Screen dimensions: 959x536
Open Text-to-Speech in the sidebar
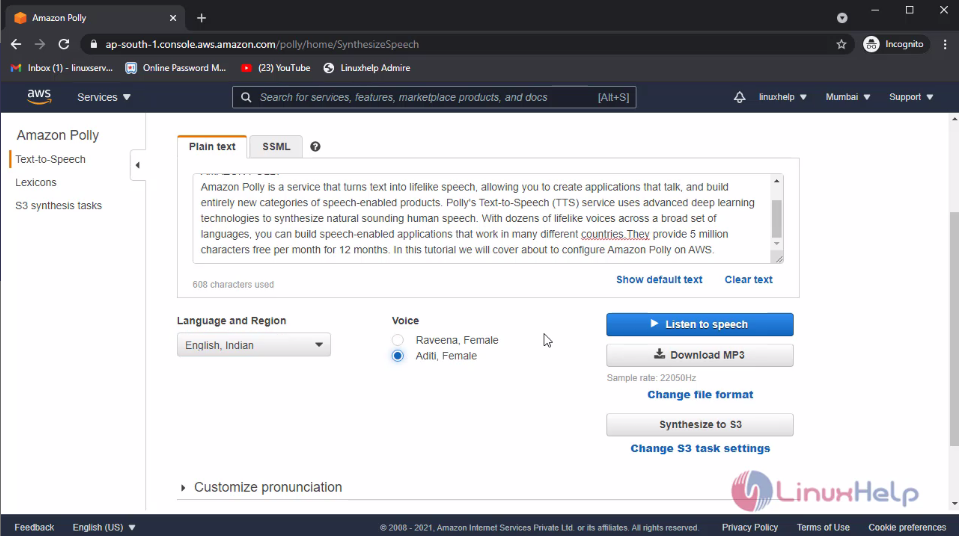coord(50,159)
